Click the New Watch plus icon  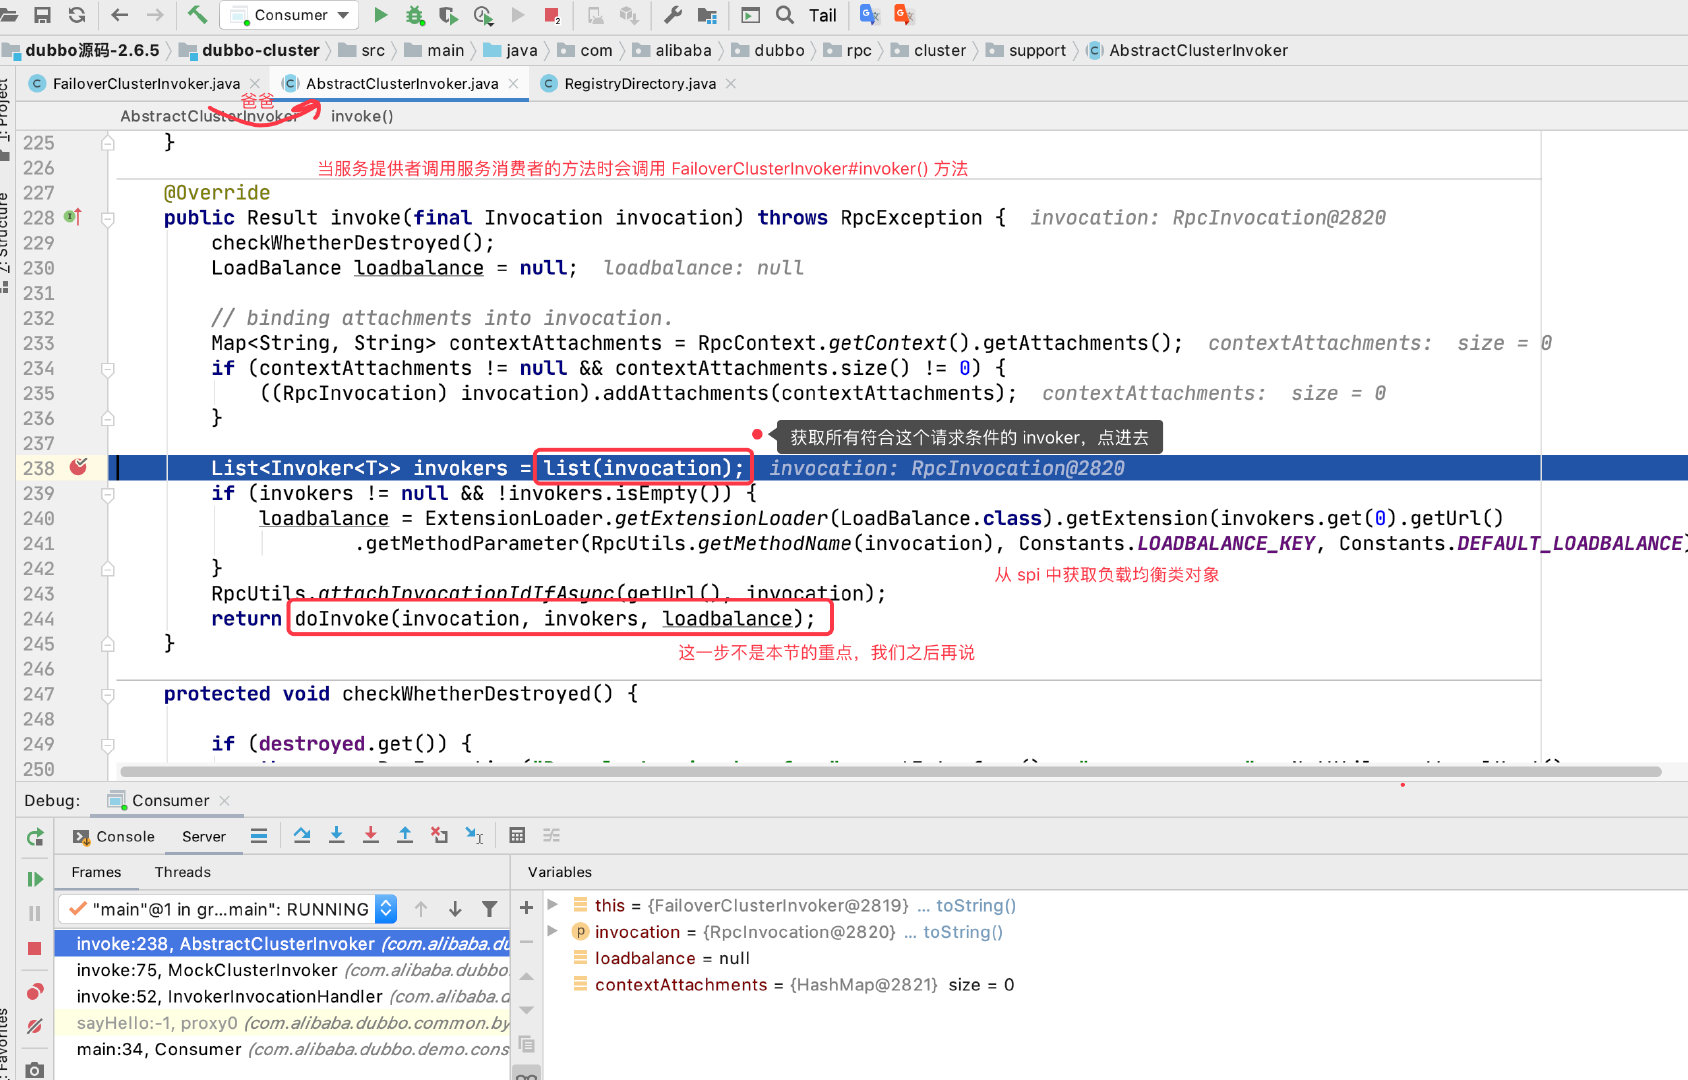pyautogui.click(x=527, y=907)
